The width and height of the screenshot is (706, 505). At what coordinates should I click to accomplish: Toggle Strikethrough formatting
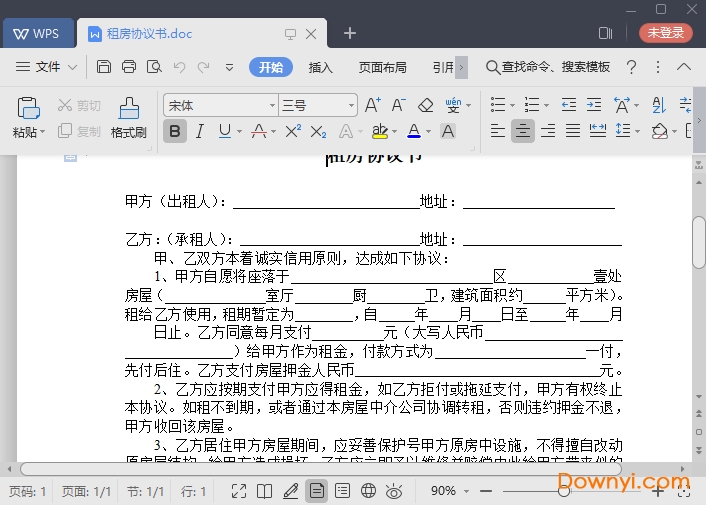pyautogui.click(x=259, y=131)
